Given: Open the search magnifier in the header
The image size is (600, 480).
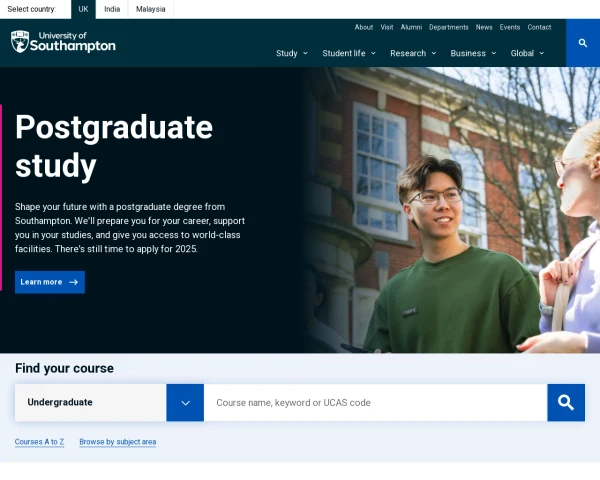Looking at the screenshot, I should 583,43.
